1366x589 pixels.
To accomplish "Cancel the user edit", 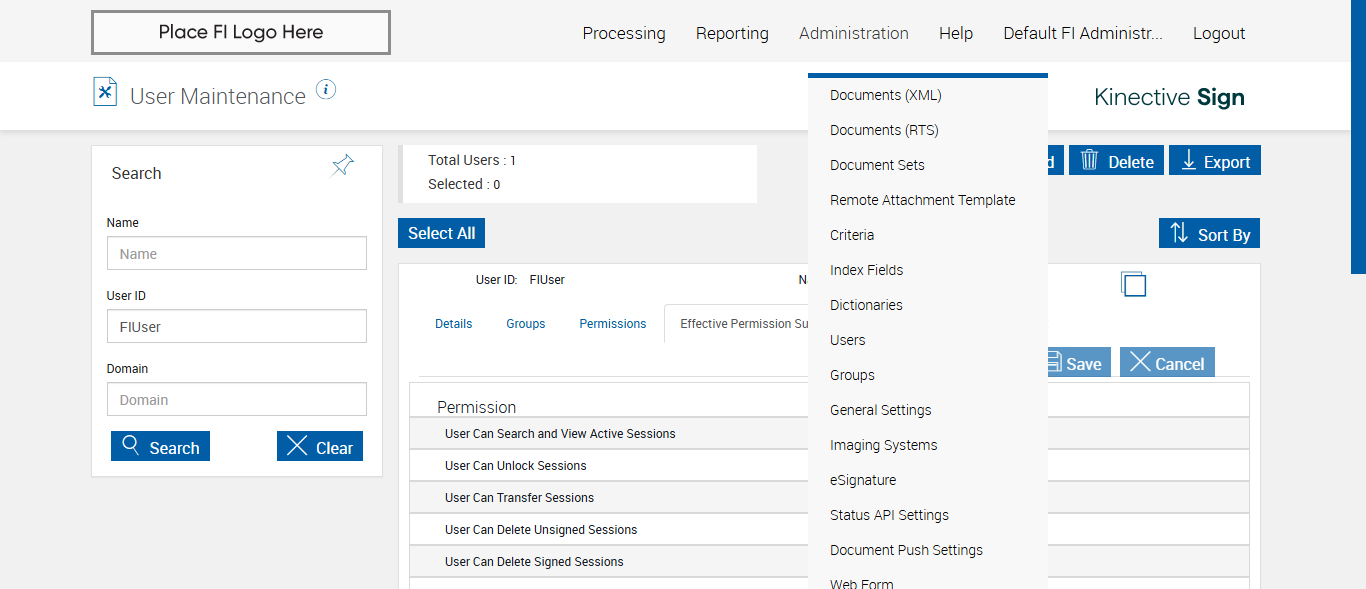I will pos(1167,363).
